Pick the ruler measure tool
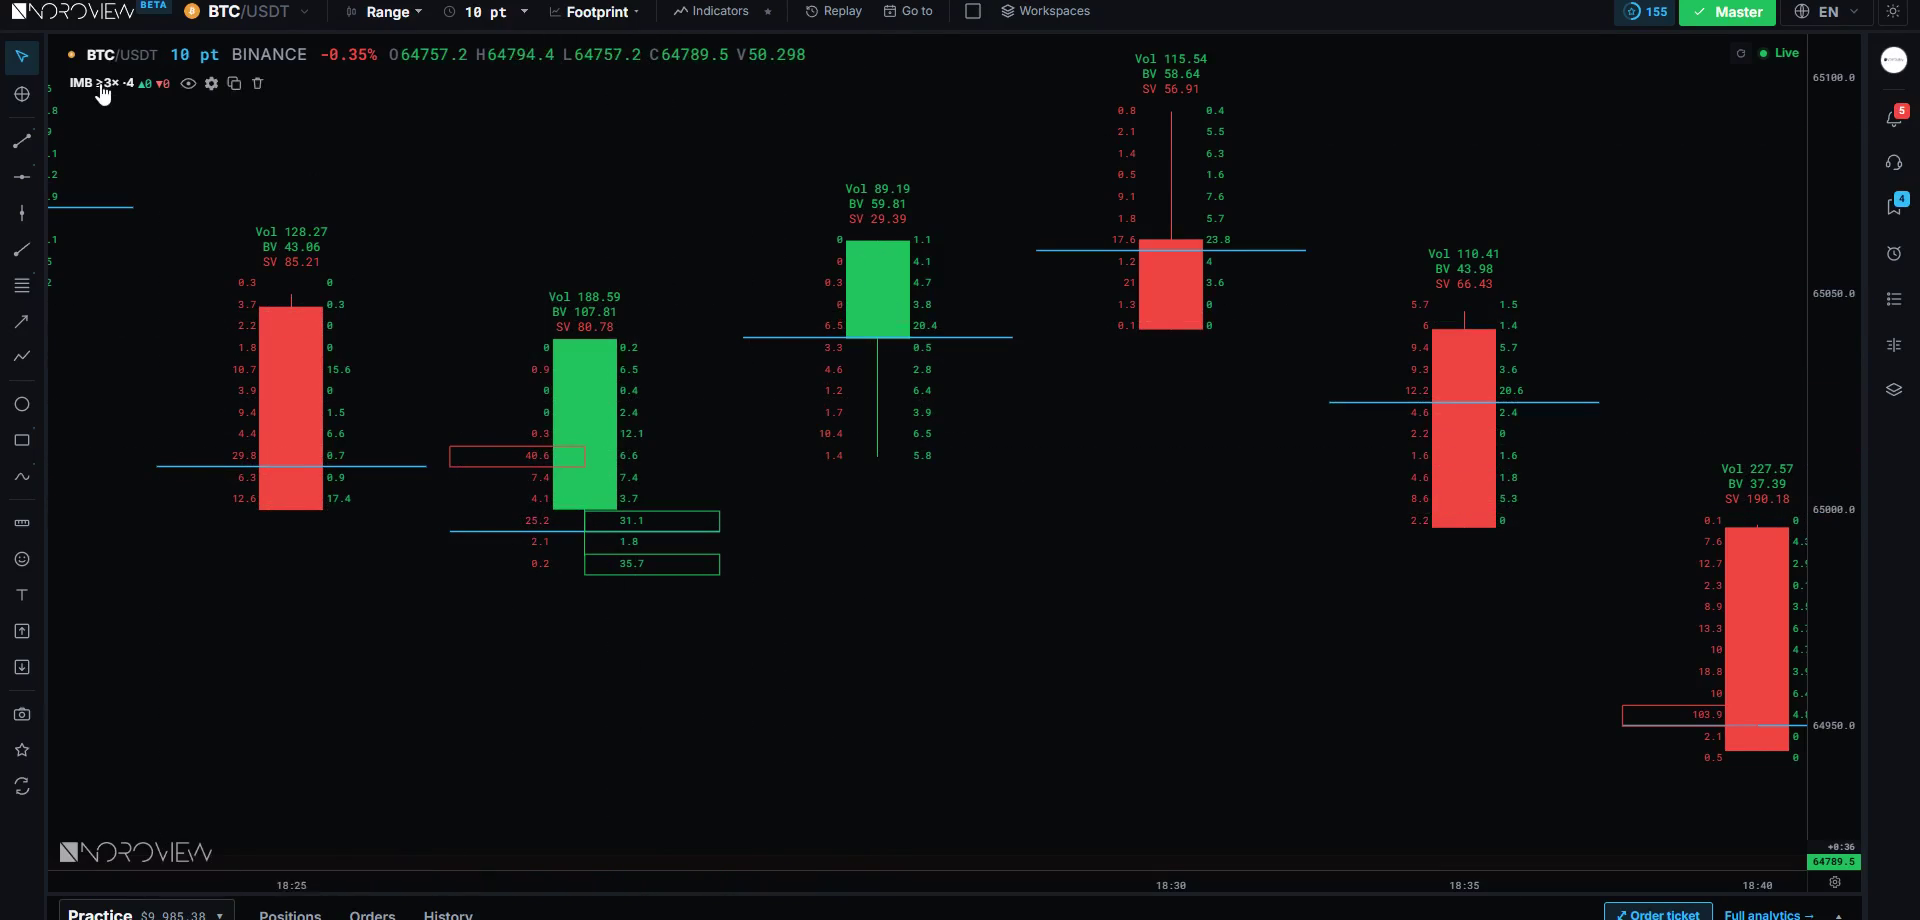1920x920 pixels. click(22, 523)
